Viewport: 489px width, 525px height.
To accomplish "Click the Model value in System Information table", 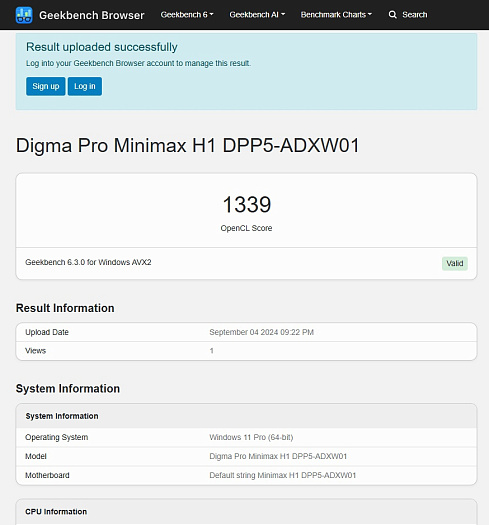I will pos(278,456).
